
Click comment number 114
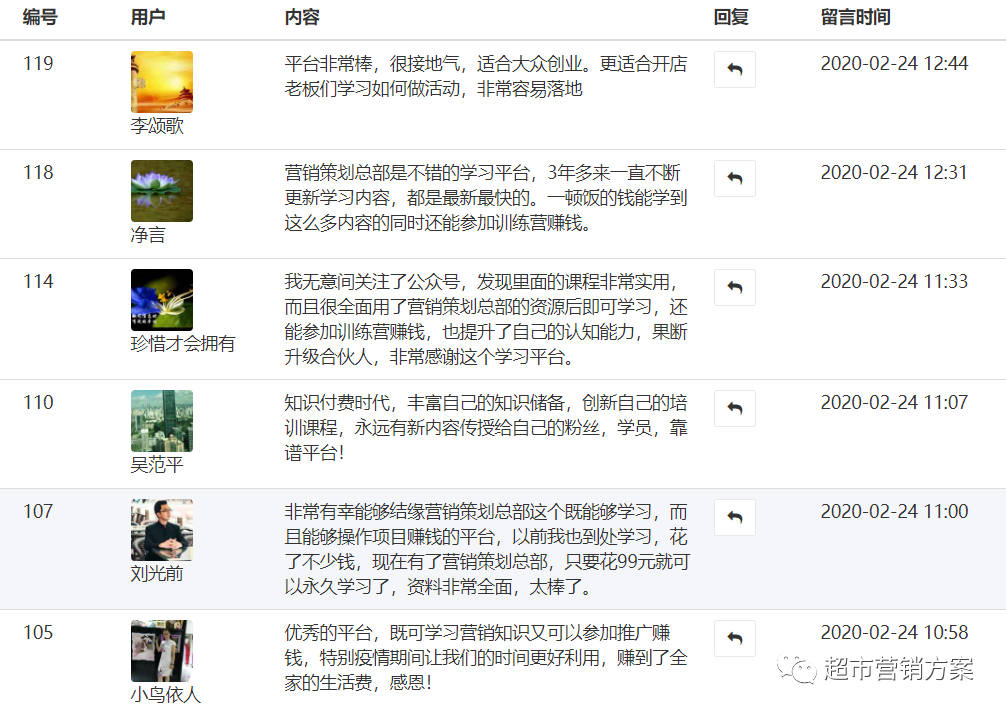(38, 282)
